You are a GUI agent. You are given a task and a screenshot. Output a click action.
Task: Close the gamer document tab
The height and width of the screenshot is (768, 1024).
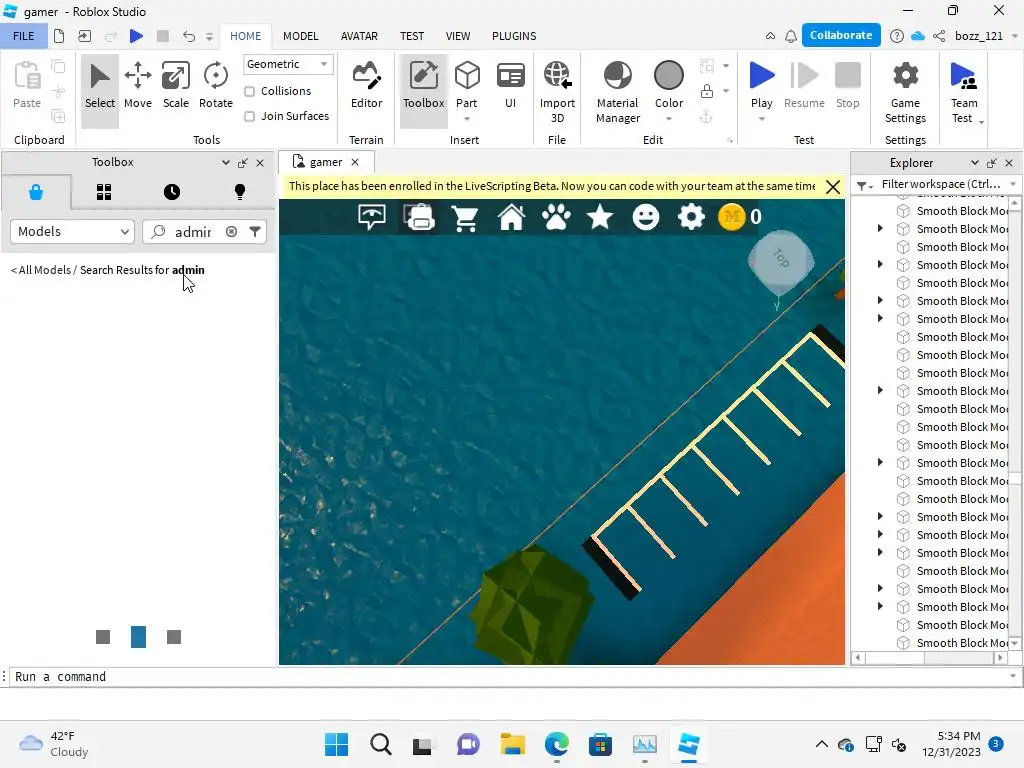click(355, 162)
